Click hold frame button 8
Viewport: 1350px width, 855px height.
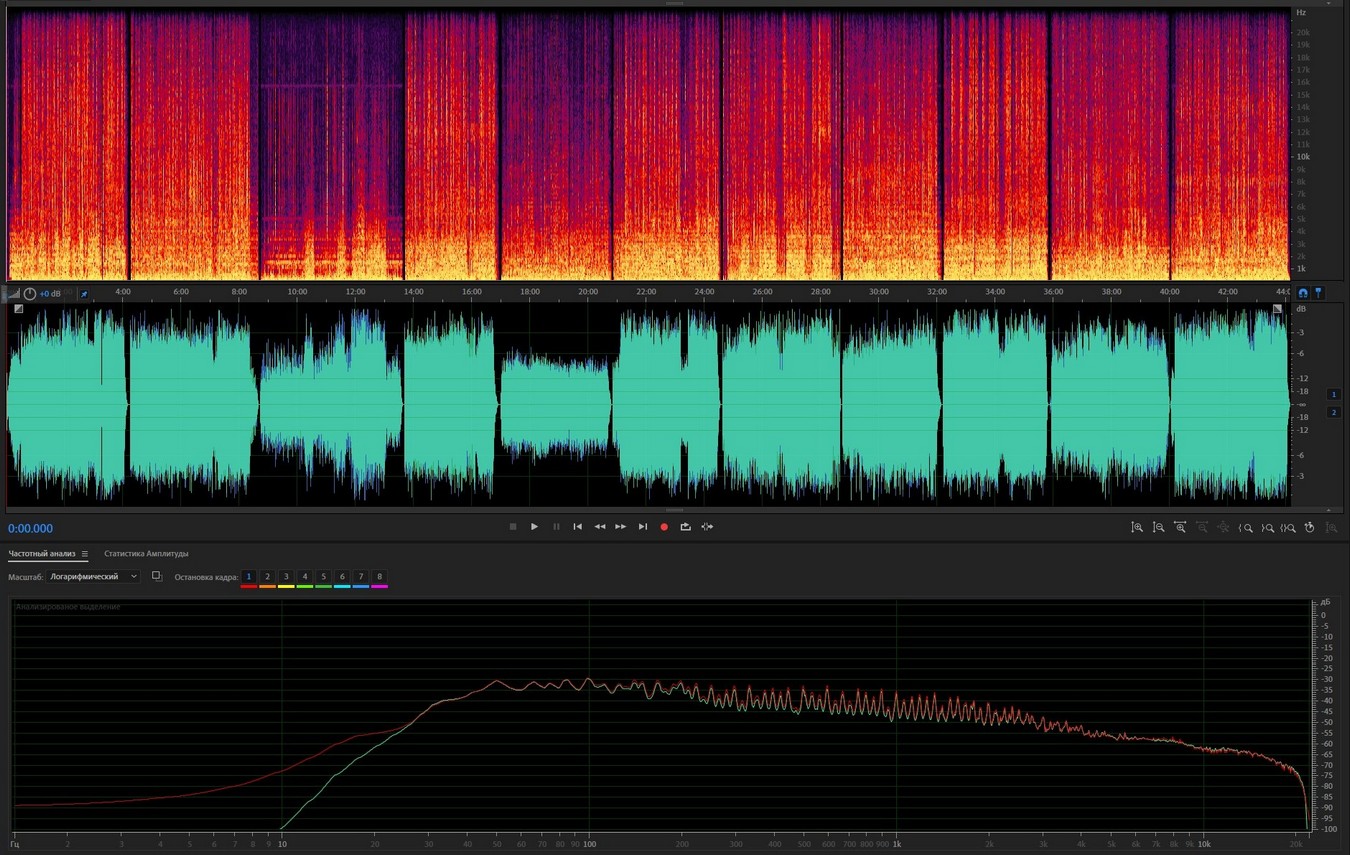click(x=379, y=577)
